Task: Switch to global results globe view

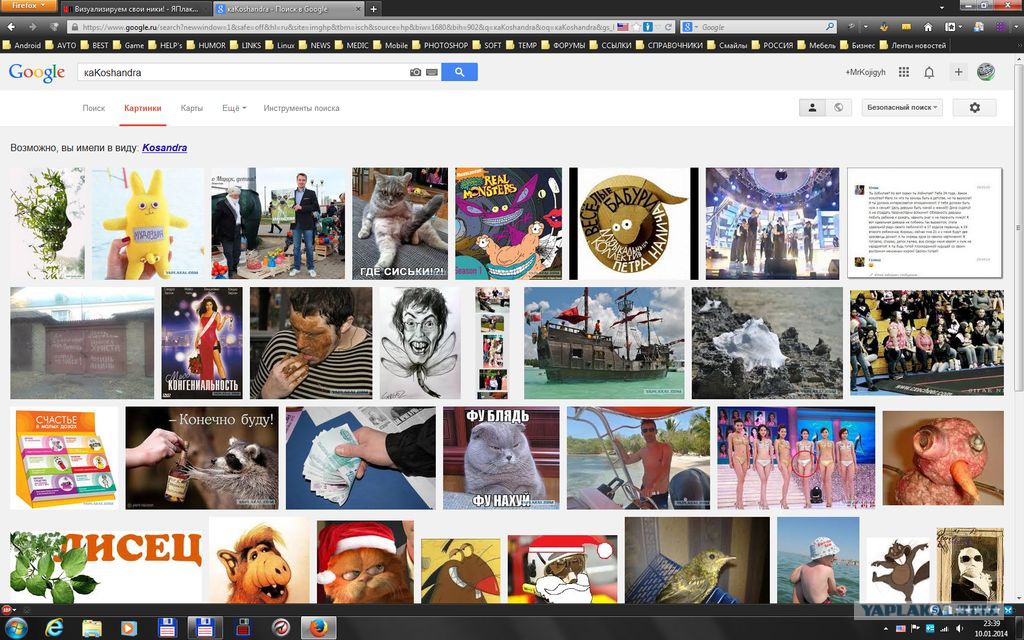Action: point(839,107)
